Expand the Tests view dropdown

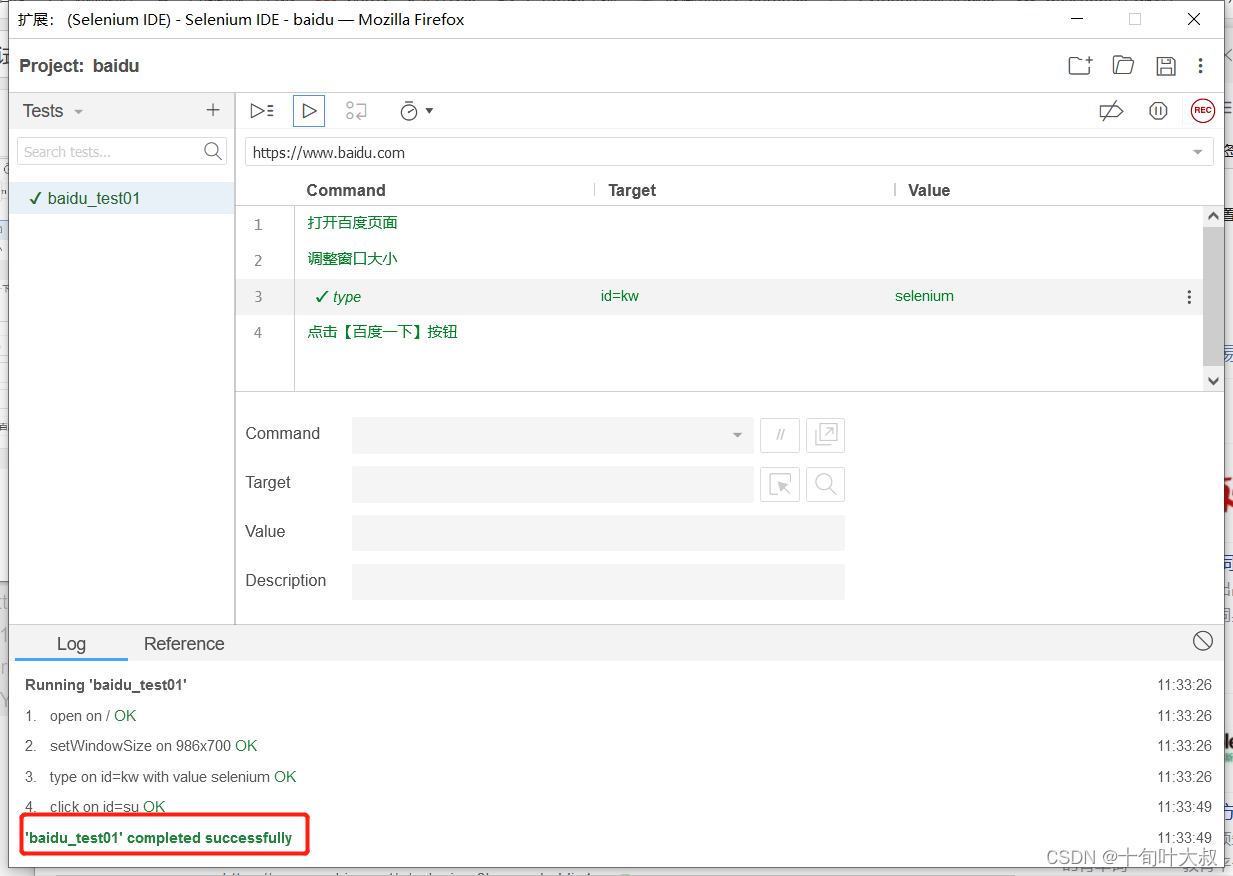coord(79,112)
